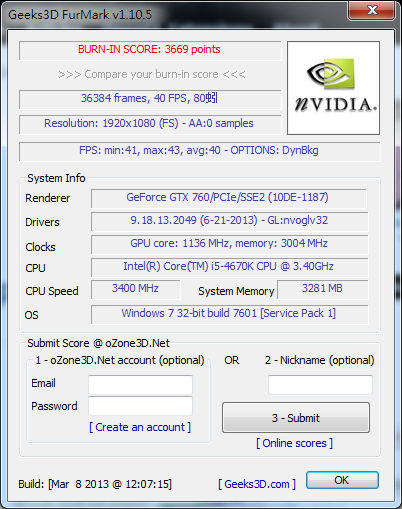Image resolution: width=402 pixels, height=509 pixels.
Task: Click the NVIDIA logo image
Action: click(333, 88)
